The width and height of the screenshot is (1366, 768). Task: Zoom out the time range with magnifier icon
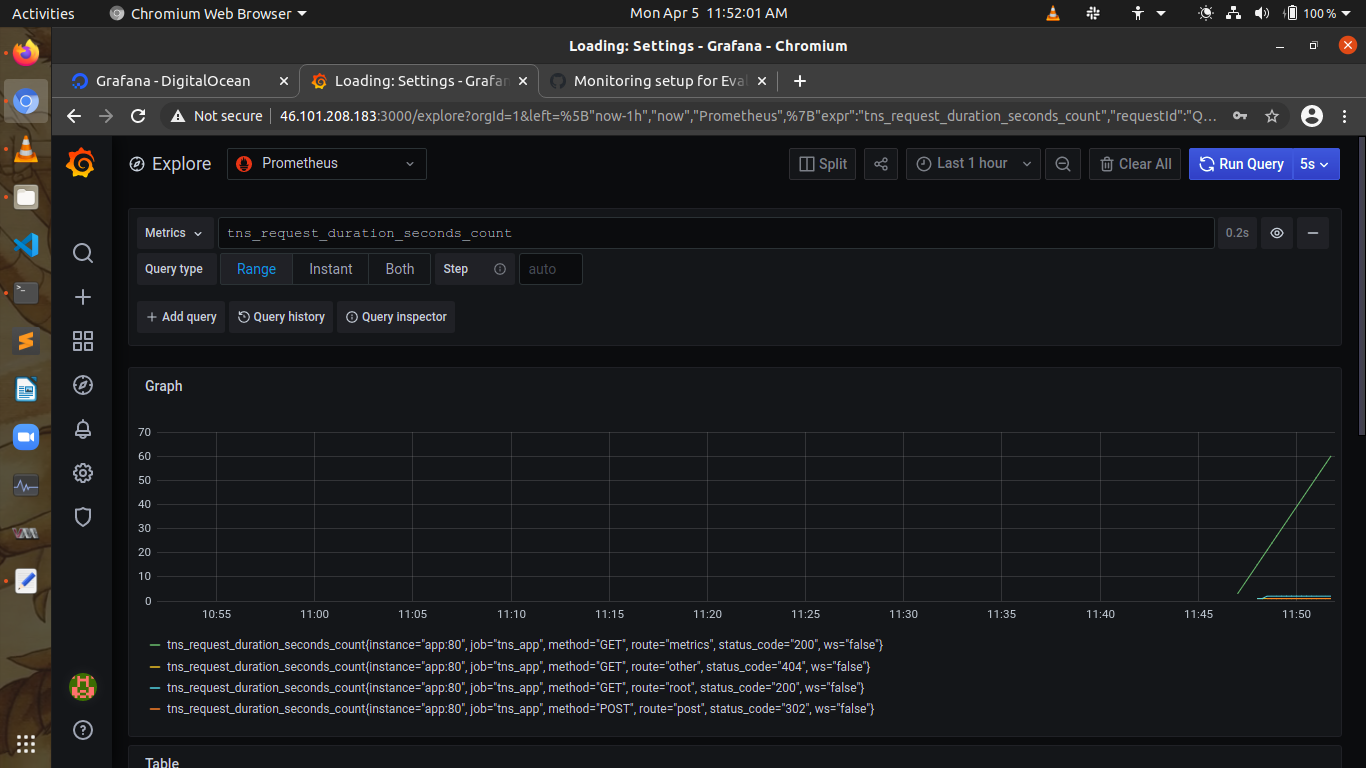1062,163
